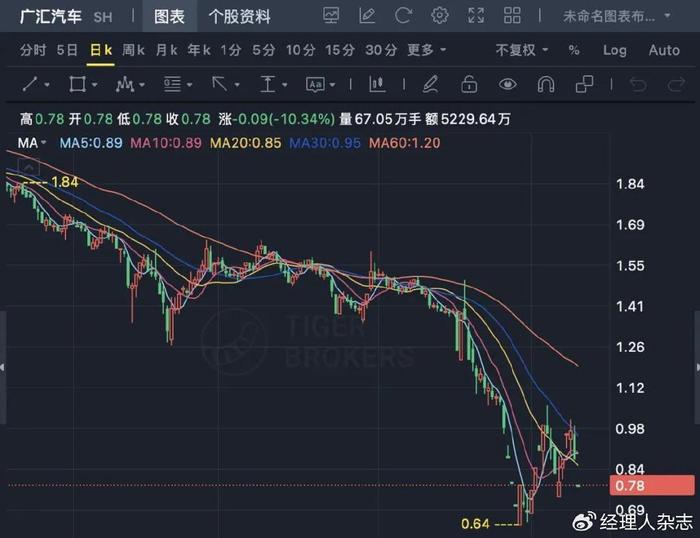Switch to 15分 interval

coord(340,50)
